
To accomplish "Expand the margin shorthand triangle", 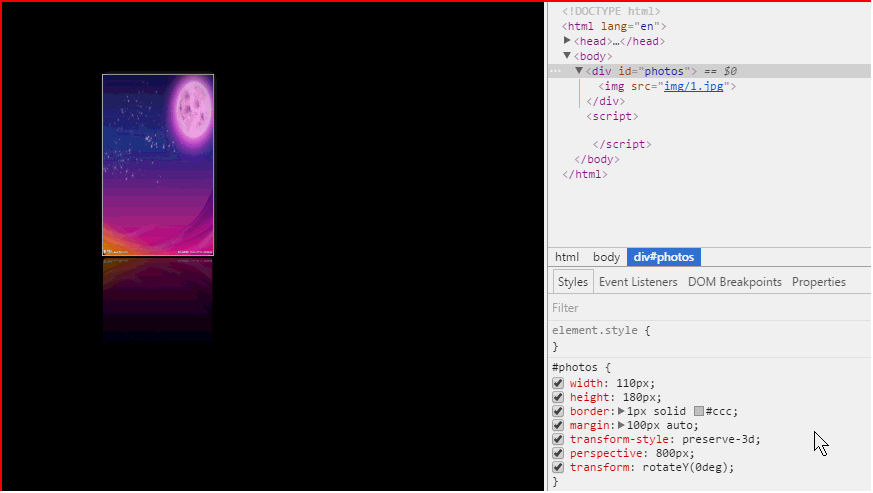I will (x=621, y=425).
